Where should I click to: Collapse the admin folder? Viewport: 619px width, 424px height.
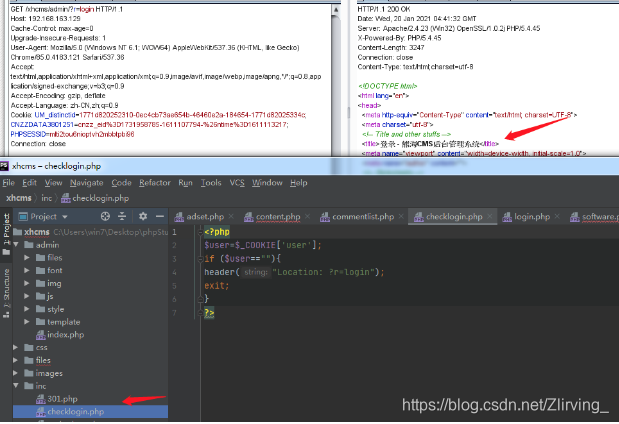[x=16, y=245]
